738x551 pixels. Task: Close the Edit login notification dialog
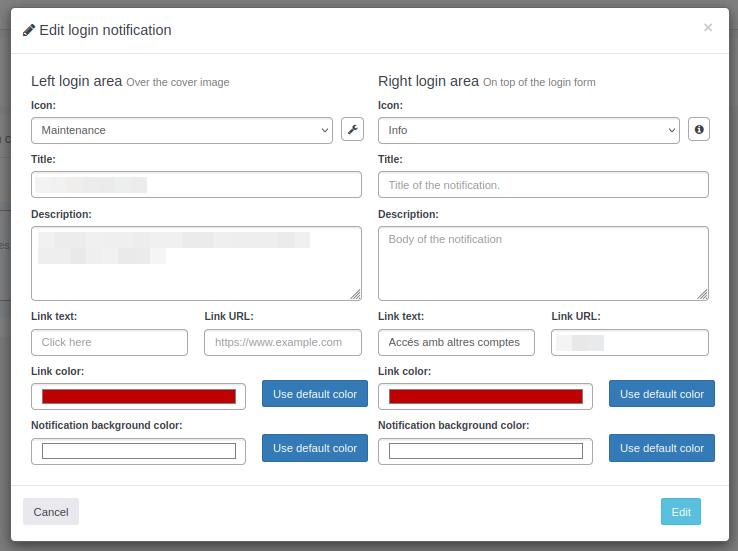click(x=708, y=28)
